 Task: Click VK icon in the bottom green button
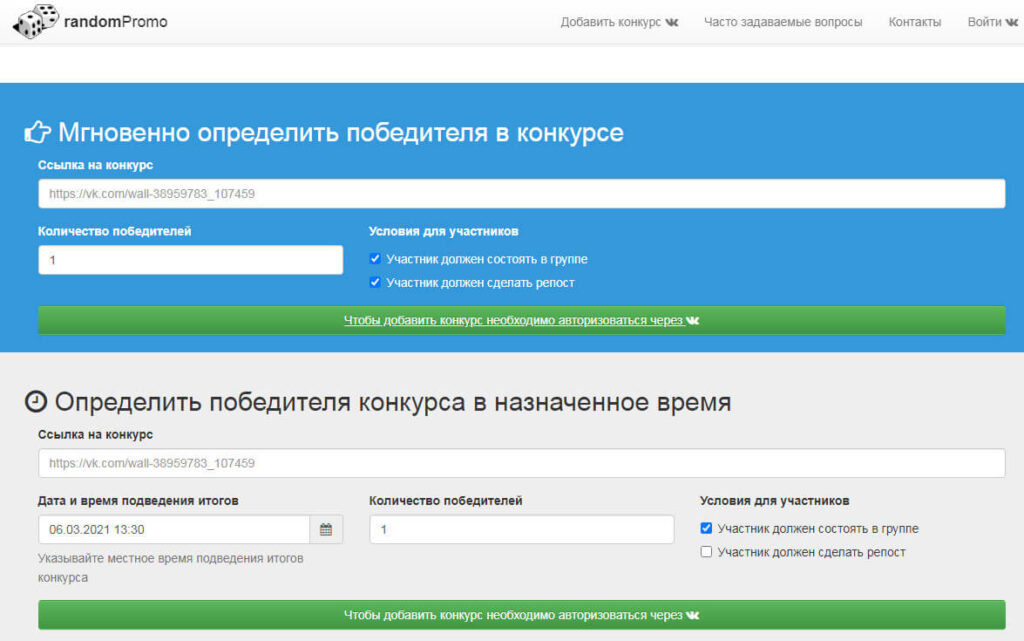tap(693, 615)
